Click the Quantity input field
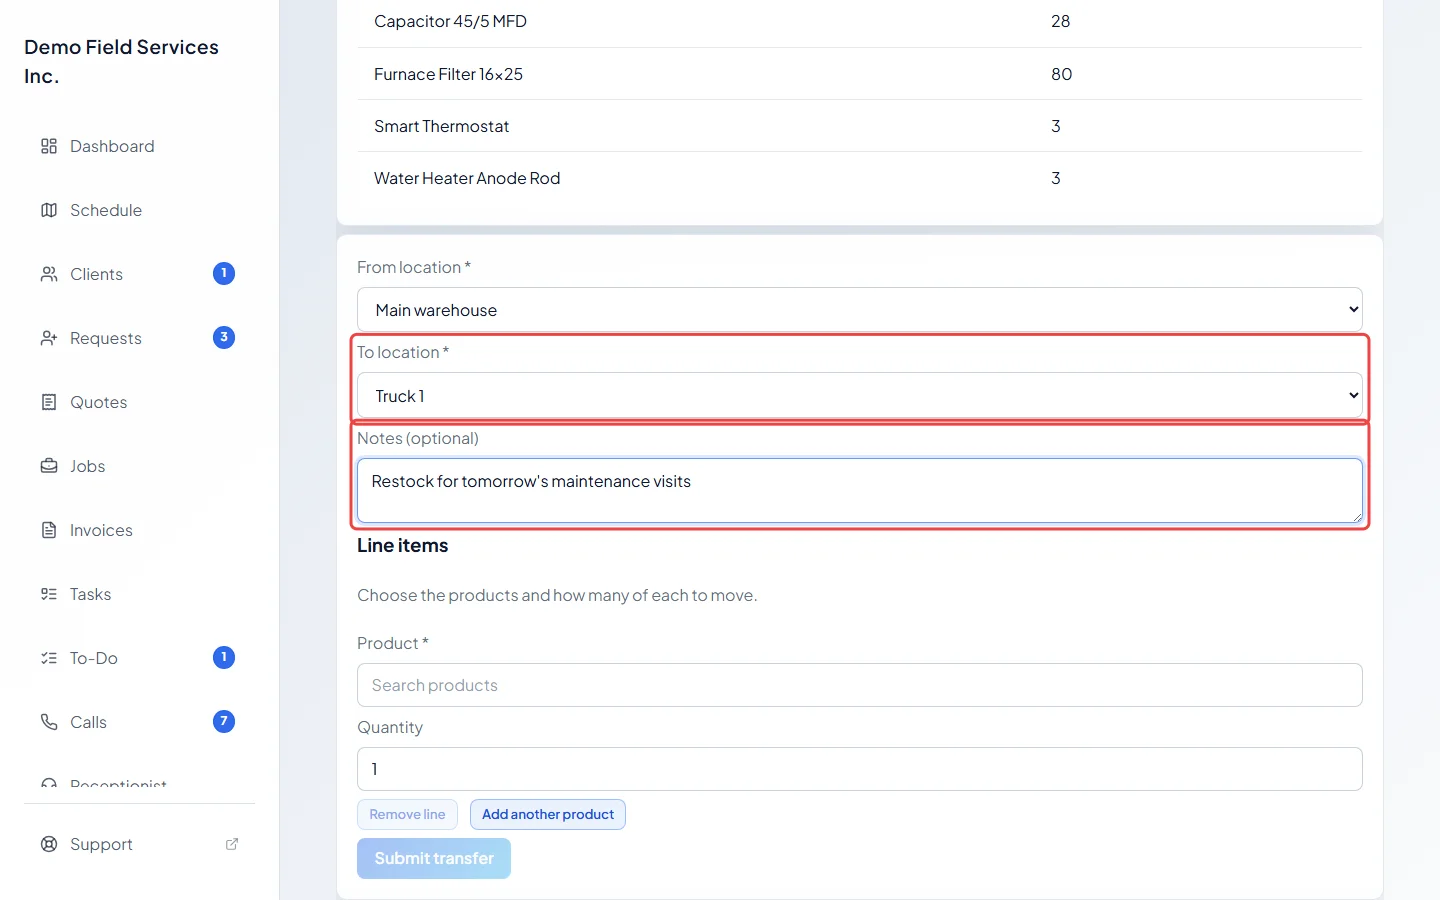 pyautogui.click(x=860, y=769)
